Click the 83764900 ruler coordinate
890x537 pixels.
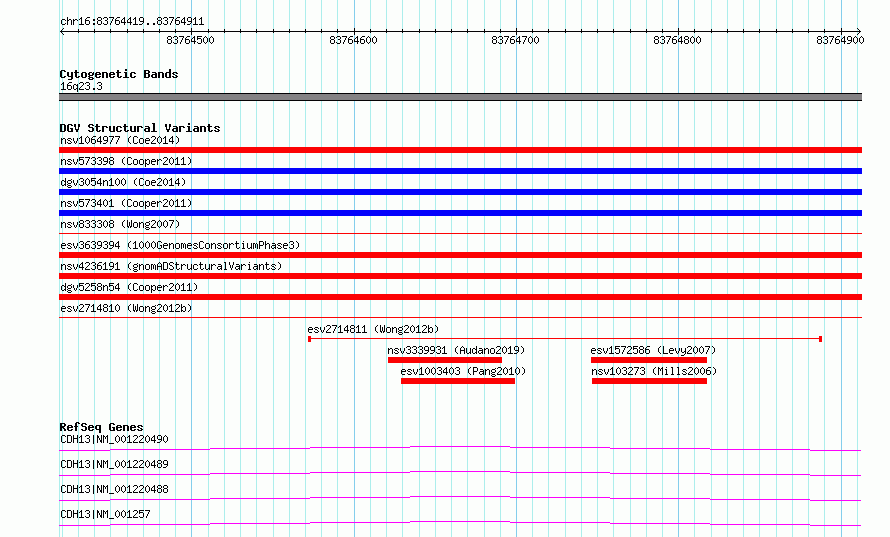tap(840, 40)
